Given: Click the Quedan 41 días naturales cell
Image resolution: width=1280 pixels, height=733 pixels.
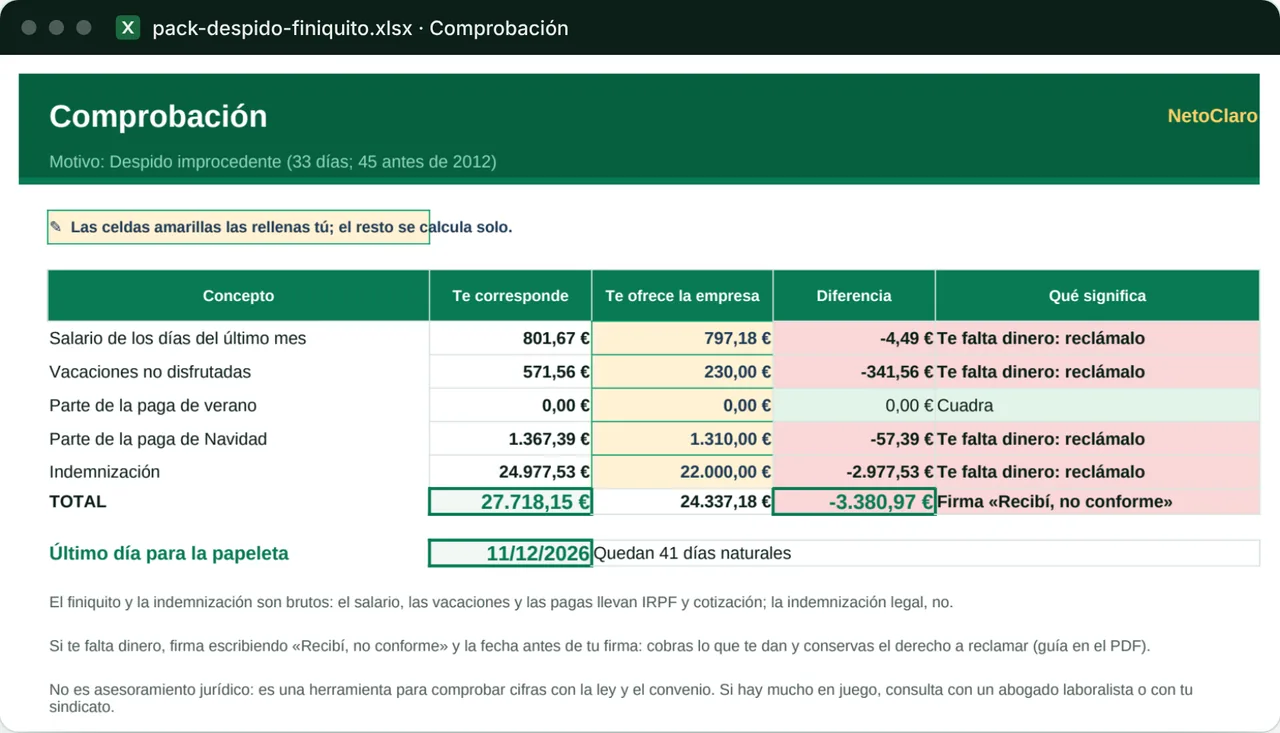Looking at the screenshot, I should click(926, 553).
